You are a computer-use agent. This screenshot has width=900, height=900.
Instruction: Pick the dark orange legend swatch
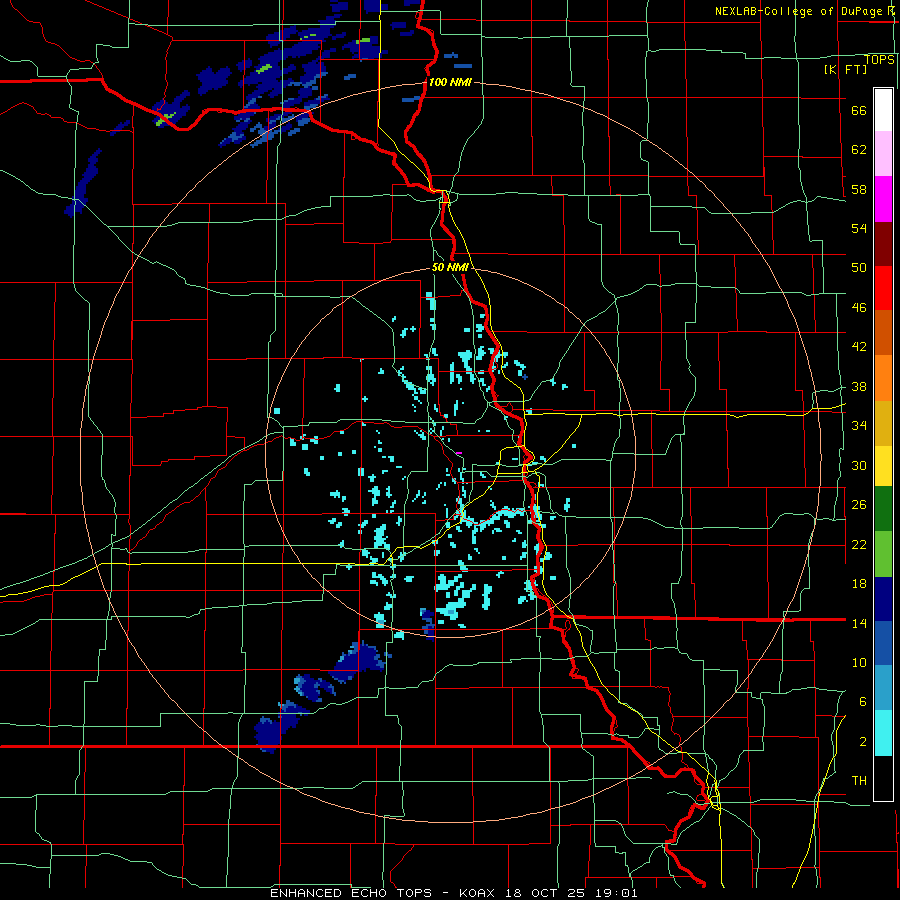(883, 332)
